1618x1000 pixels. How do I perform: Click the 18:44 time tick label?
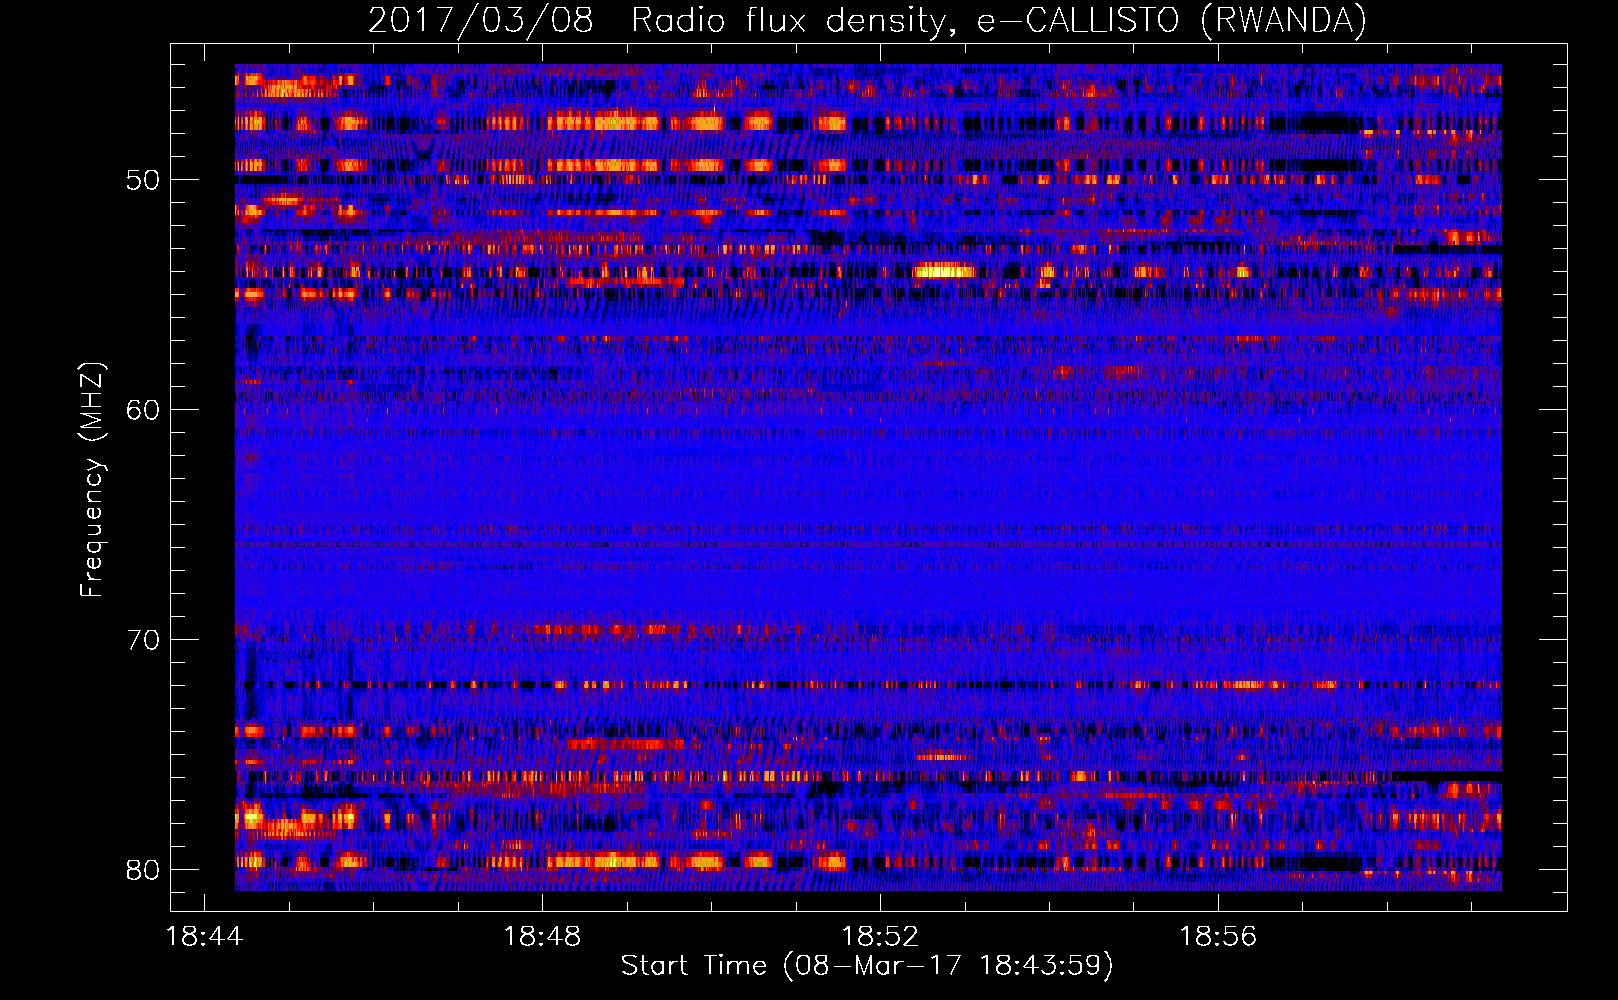(x=204, y=937)
